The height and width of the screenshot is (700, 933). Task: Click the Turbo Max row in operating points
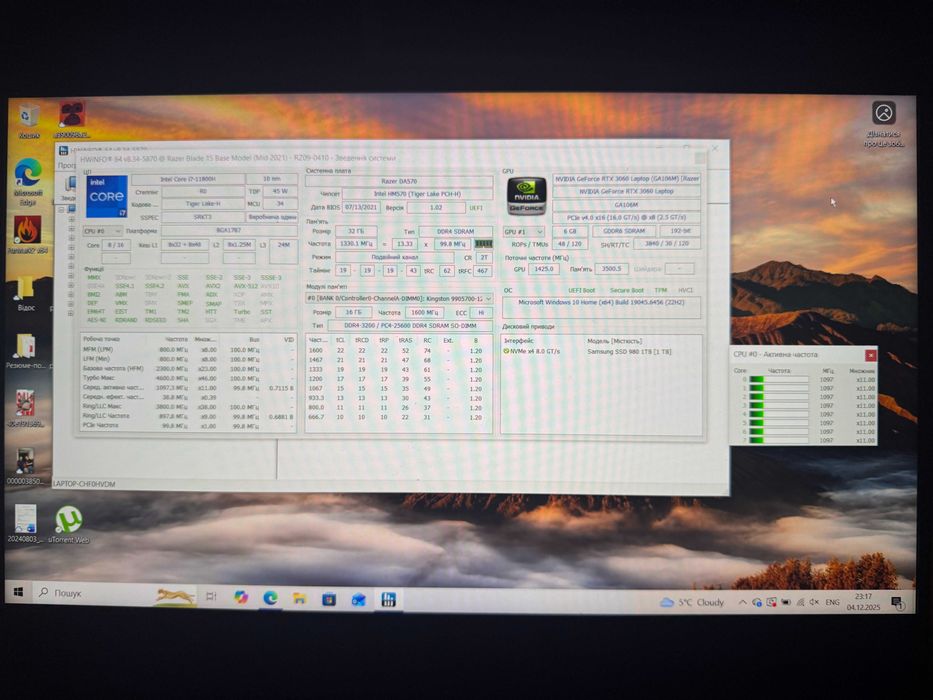[188, 379]
